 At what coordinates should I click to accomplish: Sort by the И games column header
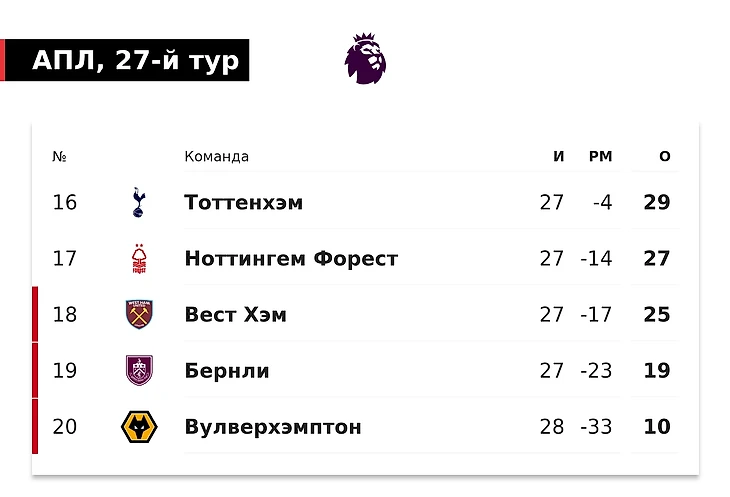point(559,156)
